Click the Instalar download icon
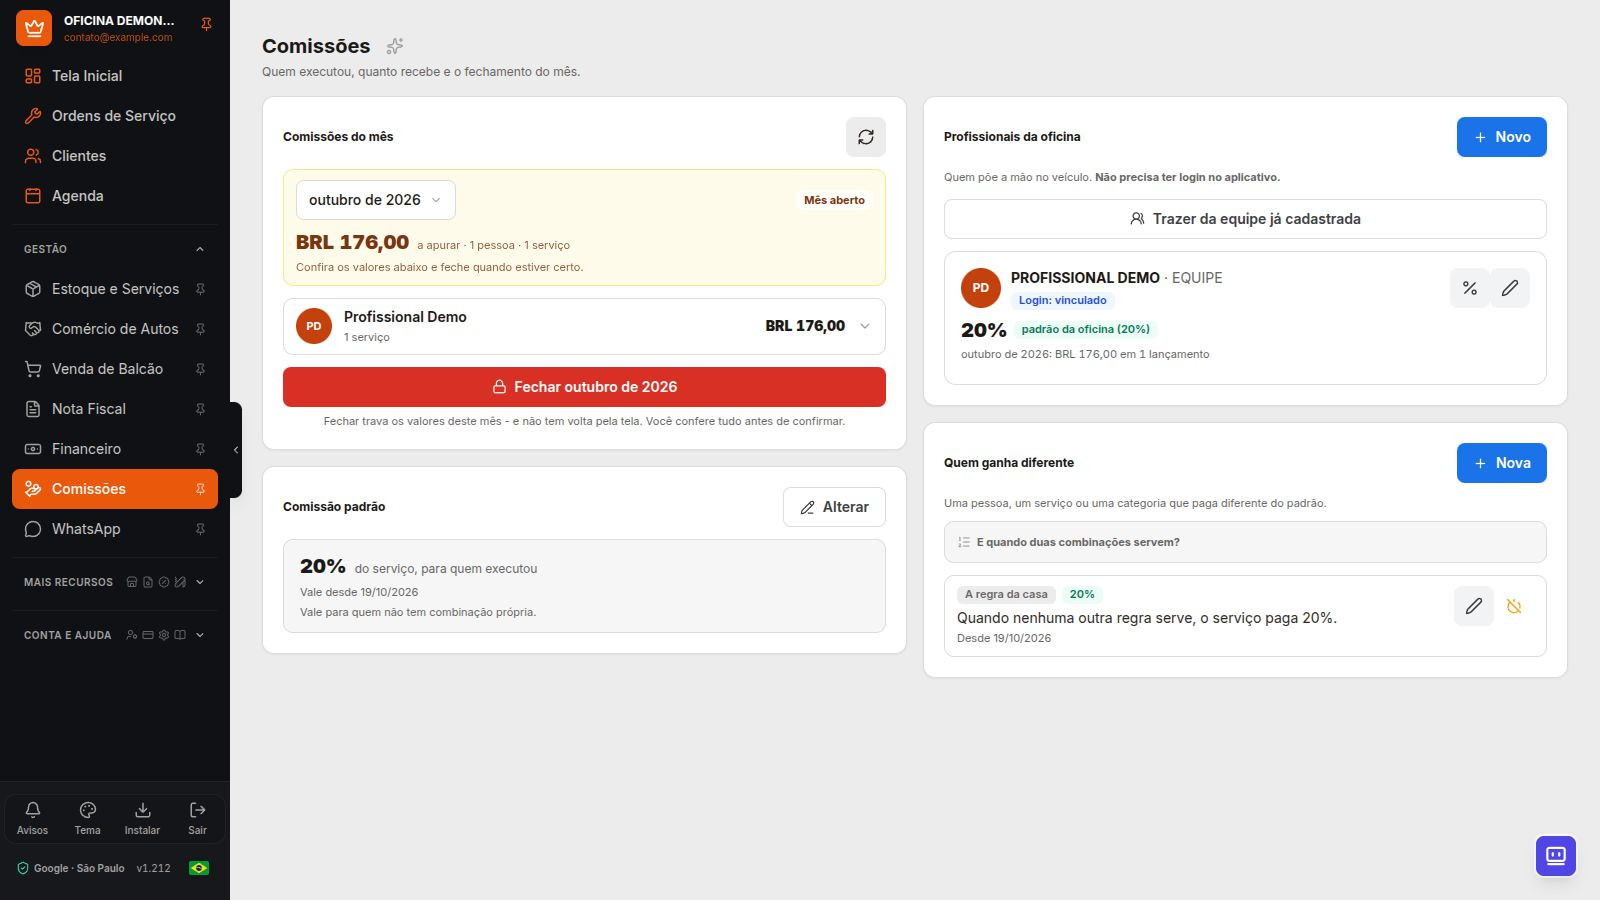This screenshot has width=1600, height=900. [x=142, y=818]
